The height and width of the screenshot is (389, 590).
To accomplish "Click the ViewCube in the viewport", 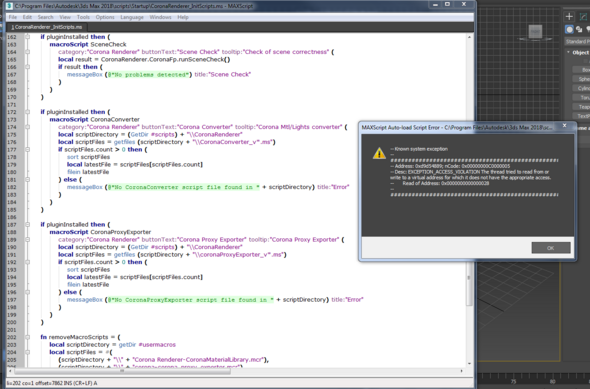I will 535,31.
